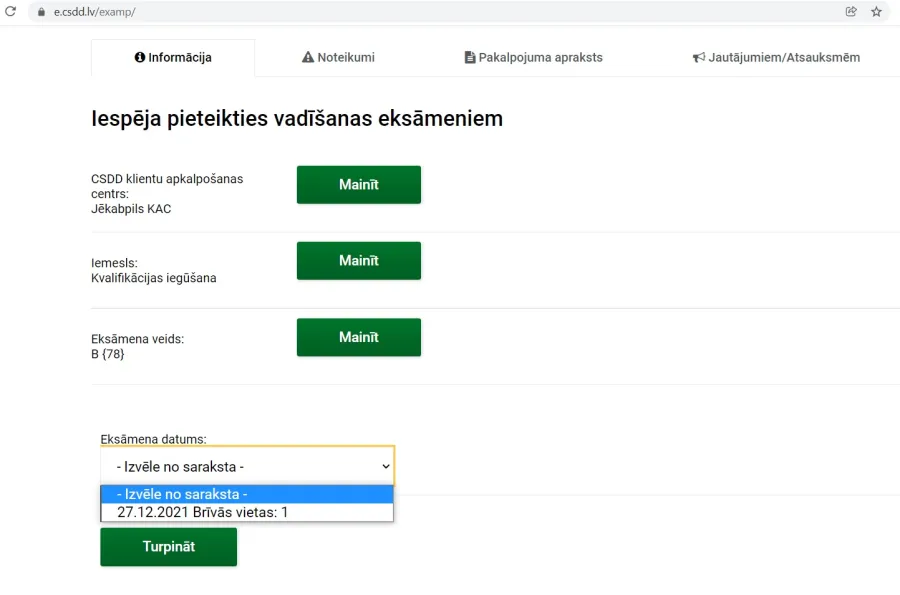The height and width of the screenshot is (595, 900).
Task: Click the info circle icon beside Informācija
Action: click(x=139, y=57)
